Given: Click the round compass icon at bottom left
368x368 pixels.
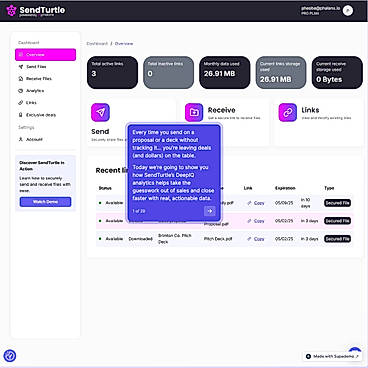Looking at the screenshot, I should 10,356.
